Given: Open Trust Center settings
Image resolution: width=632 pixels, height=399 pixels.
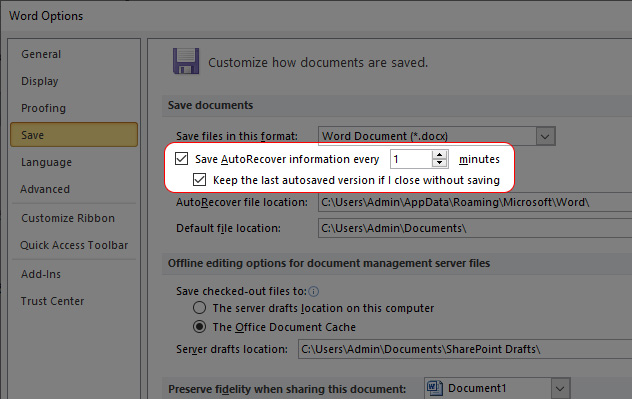Looking at the screenshot, I should click(52, 301).
